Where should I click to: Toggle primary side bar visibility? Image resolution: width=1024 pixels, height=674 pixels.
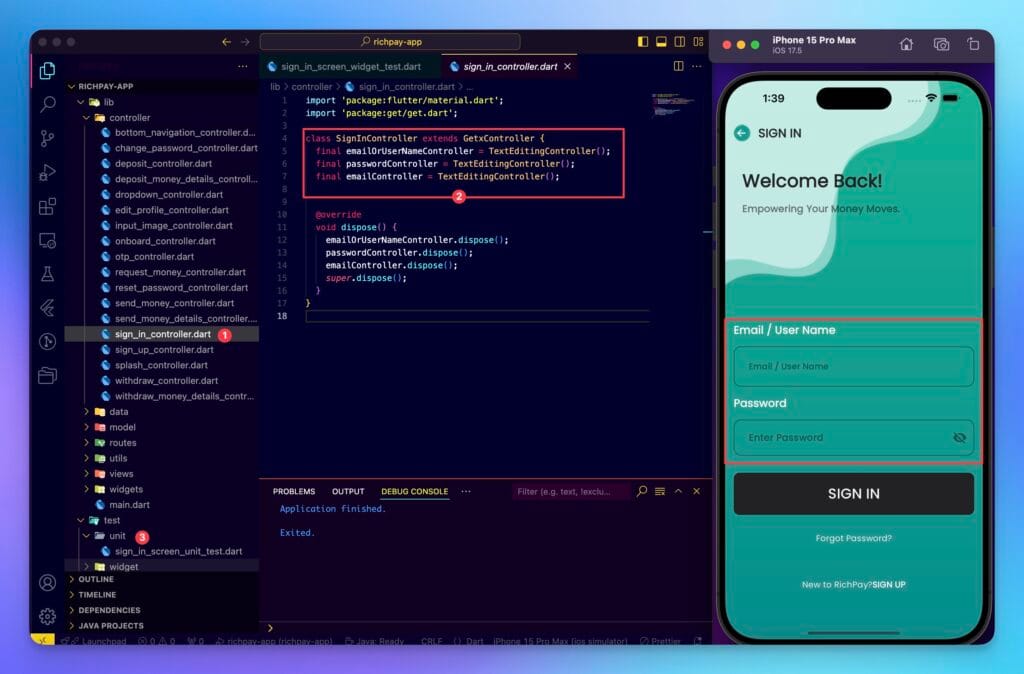[x=643, y=42]
